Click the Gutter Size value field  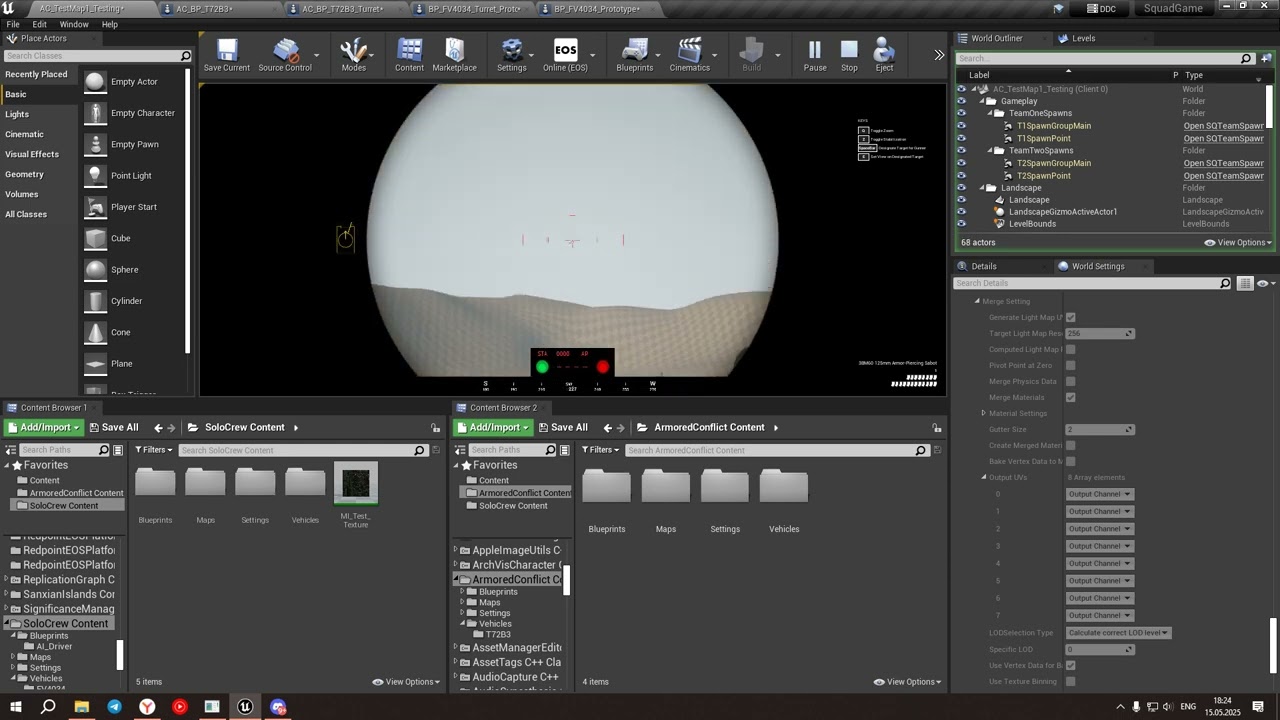click(x=1100, y=429)
